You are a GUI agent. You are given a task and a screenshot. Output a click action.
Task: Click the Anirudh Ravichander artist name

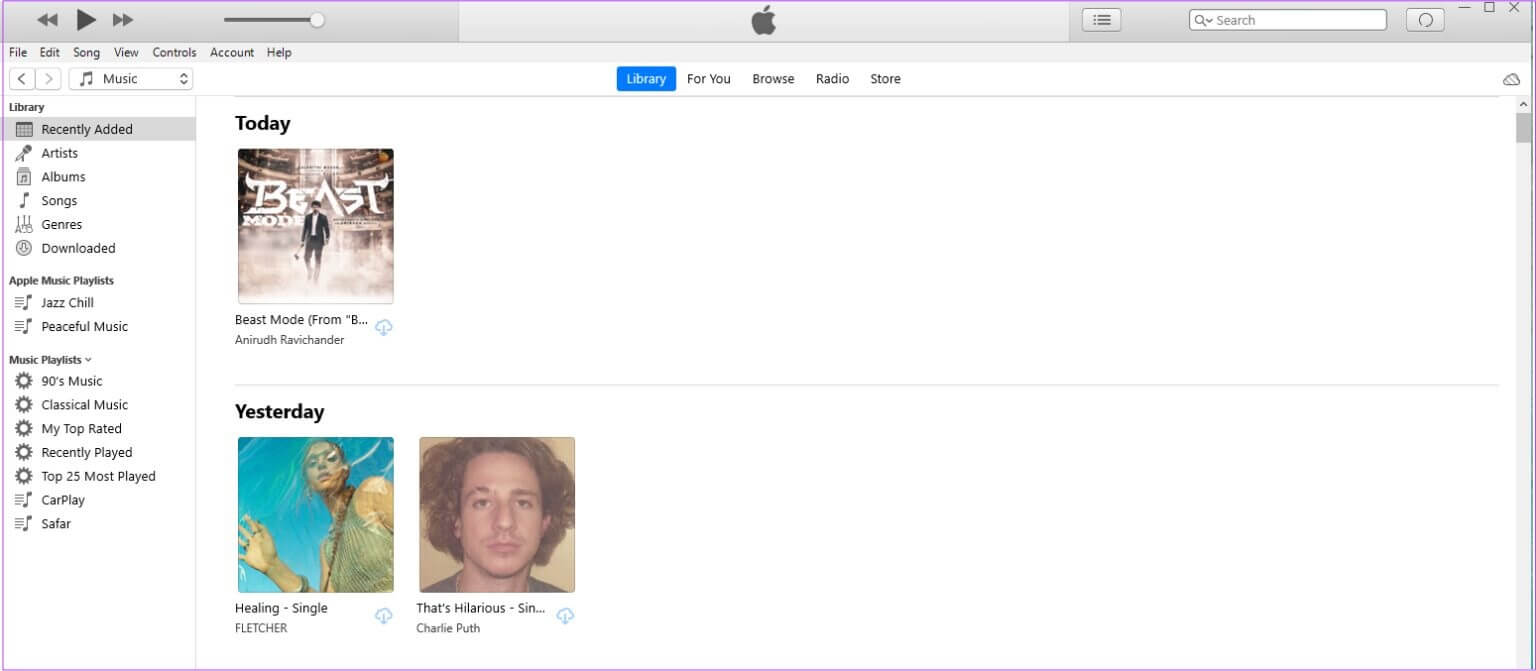(289, 340)
